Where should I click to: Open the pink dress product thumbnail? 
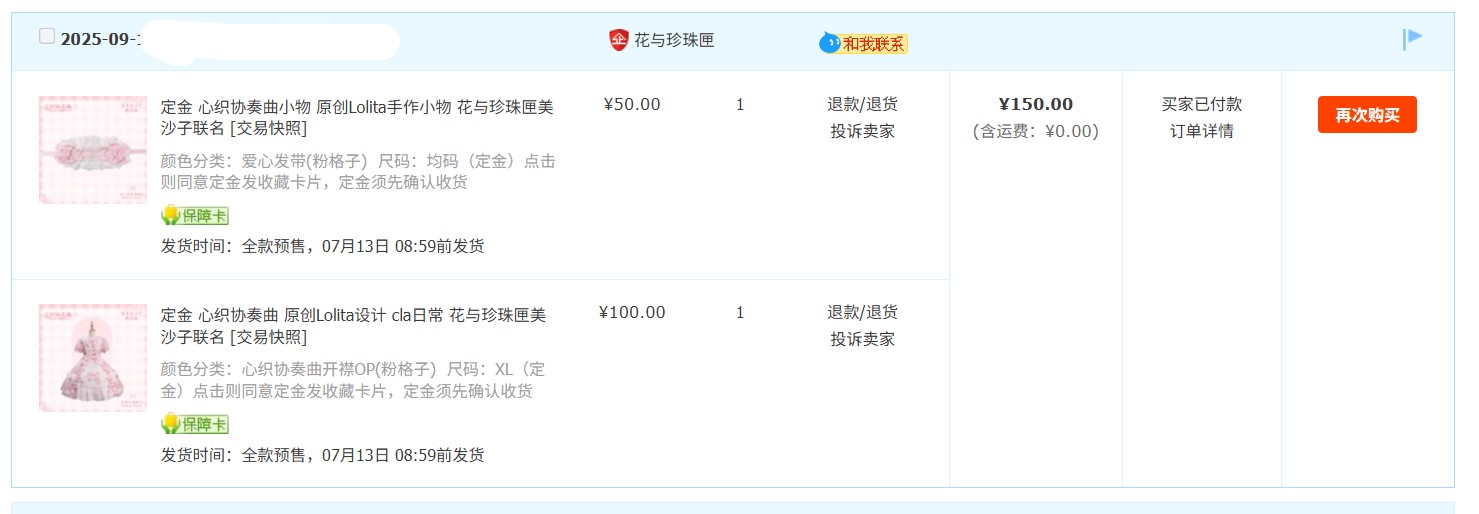pos(93,358)
